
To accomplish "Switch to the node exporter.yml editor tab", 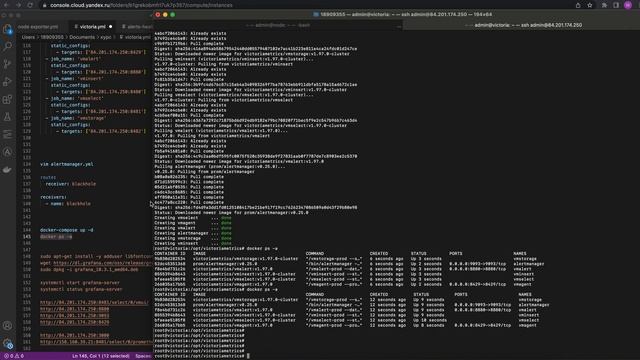I will (38, 27).
